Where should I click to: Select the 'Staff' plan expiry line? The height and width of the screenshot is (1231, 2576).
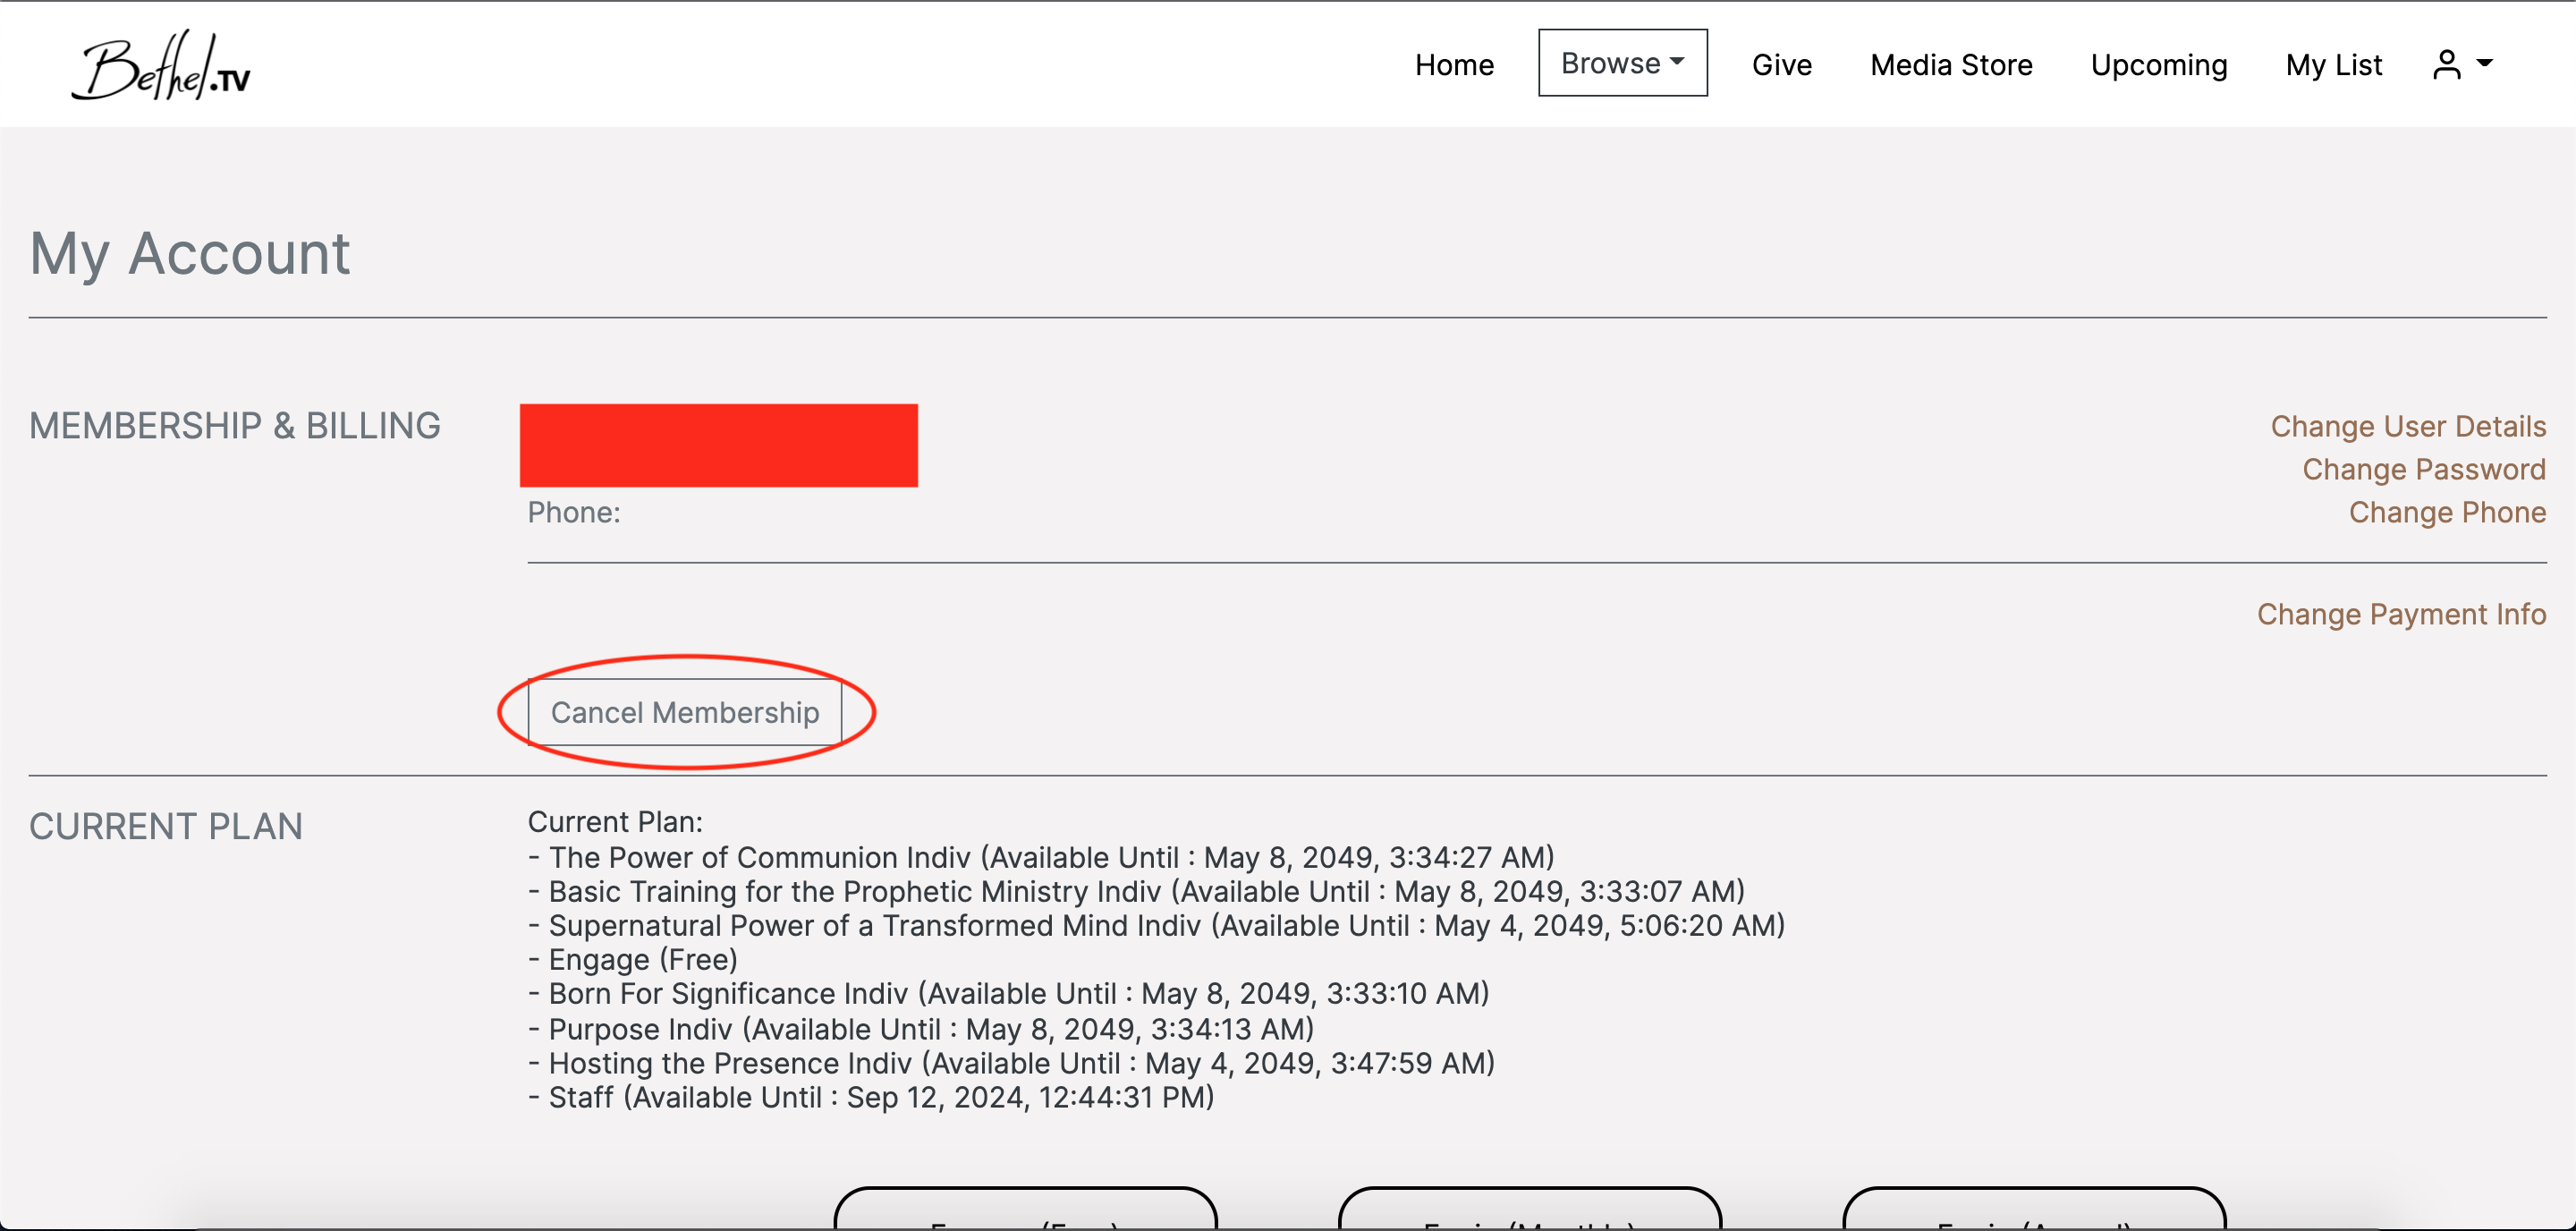tap(871, 1097)
